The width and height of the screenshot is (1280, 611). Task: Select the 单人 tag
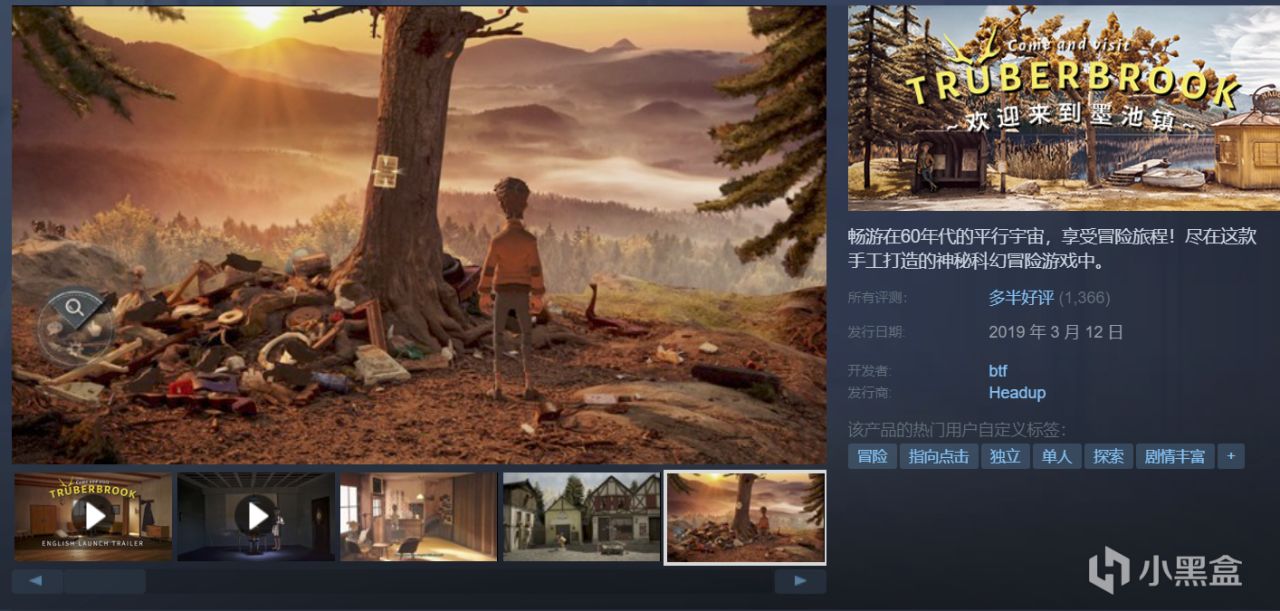point(1057,457)
